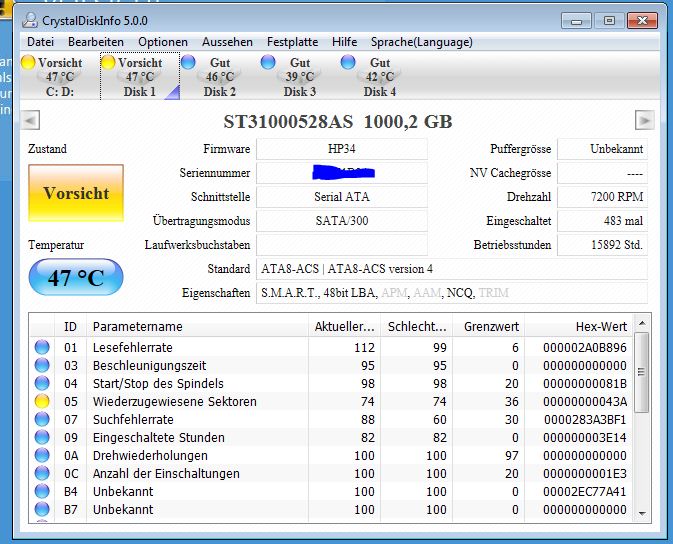Go to next disk with right arrow
The width and height of the screenshot is (673, 544).
tap(645, 120)
